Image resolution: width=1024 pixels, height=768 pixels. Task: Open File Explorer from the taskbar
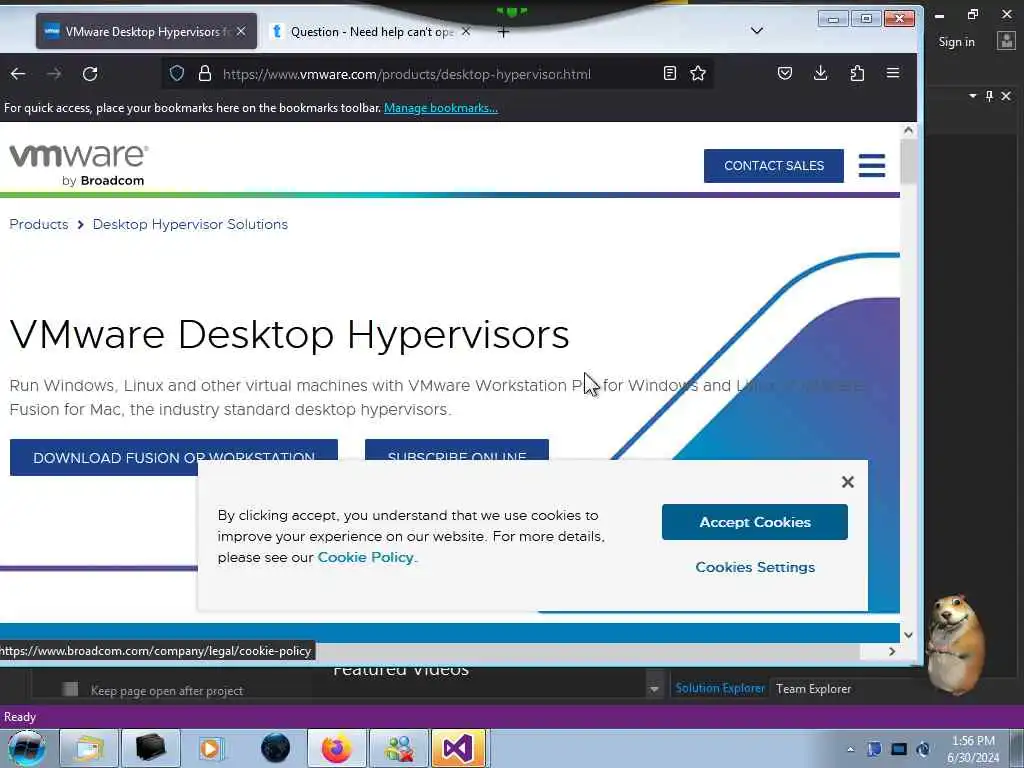point(89,748)
